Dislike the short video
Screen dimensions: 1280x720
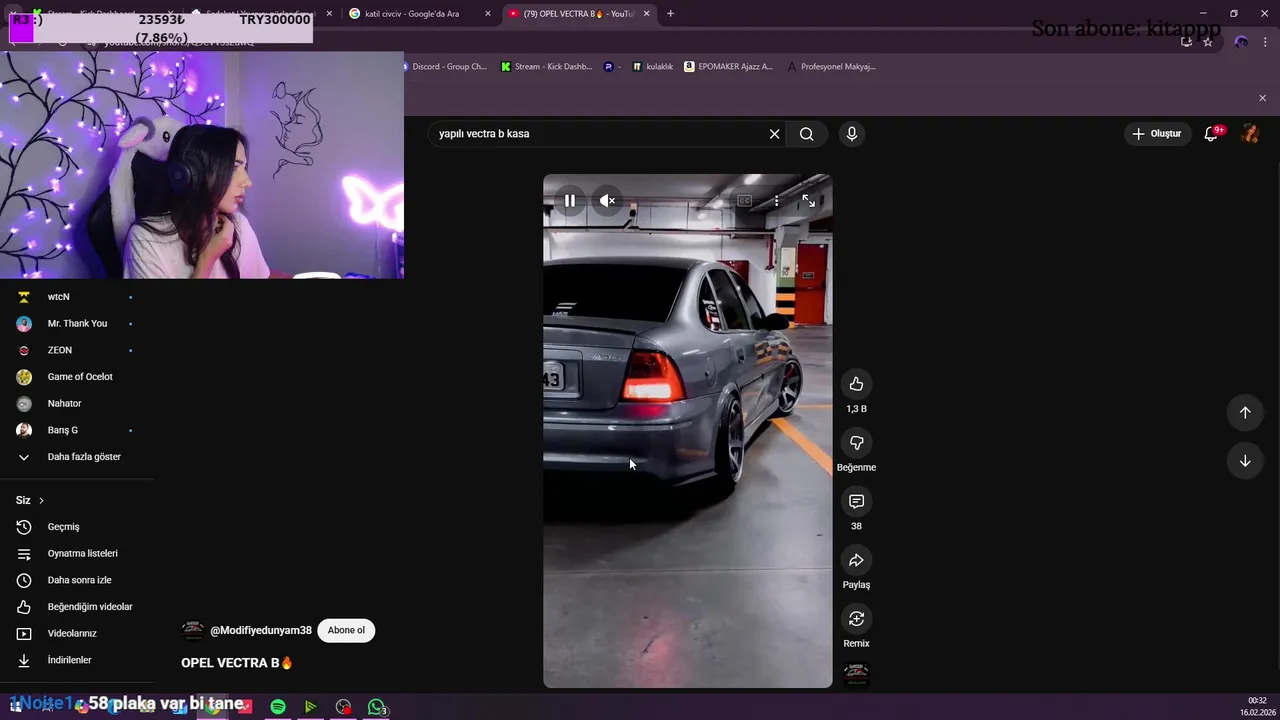pos(856,442)
